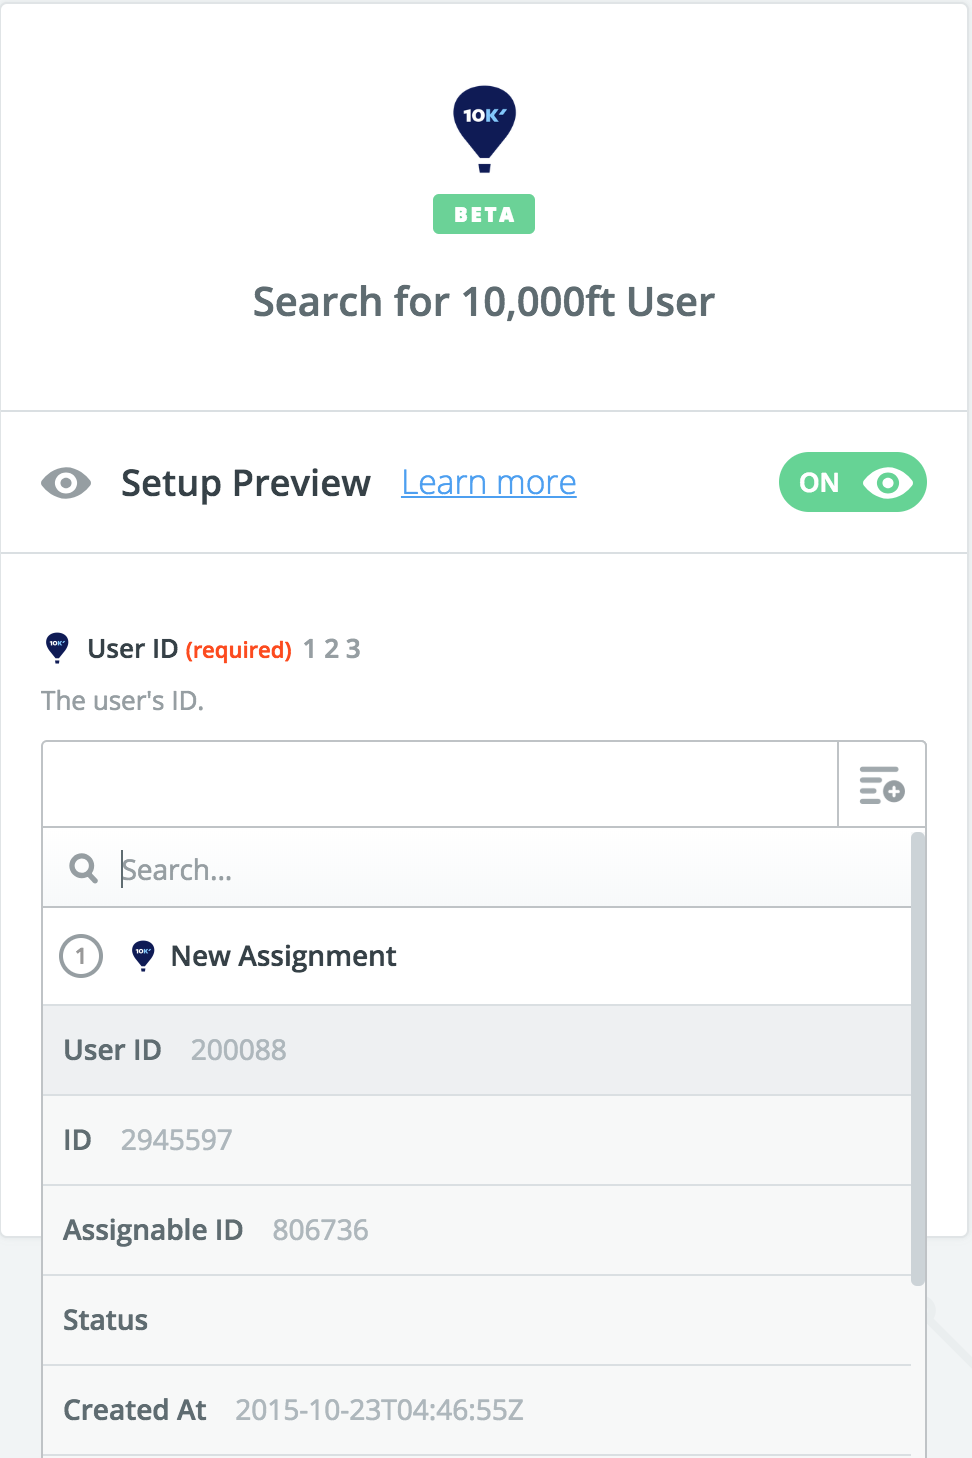Screen dimensions: 972x1458
Task: Open the Learn more link
Action: pos(488,483)
